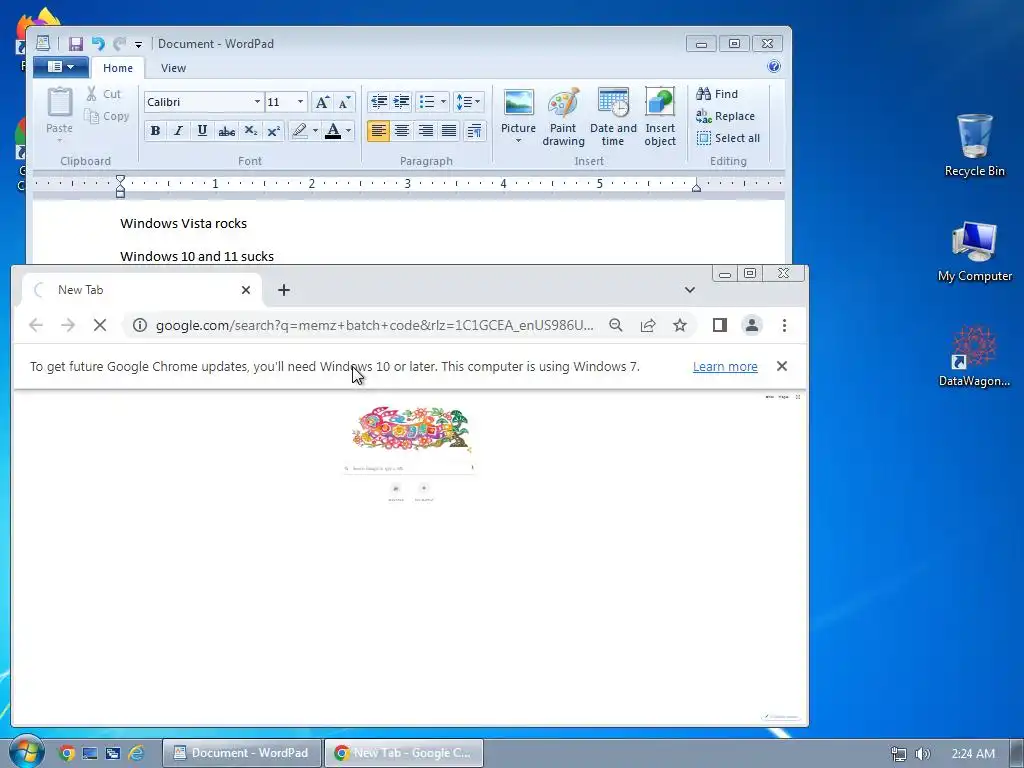1024x768 pixels.
Task: Open the line spacing dropdown
Action: [x=468, y=102]
